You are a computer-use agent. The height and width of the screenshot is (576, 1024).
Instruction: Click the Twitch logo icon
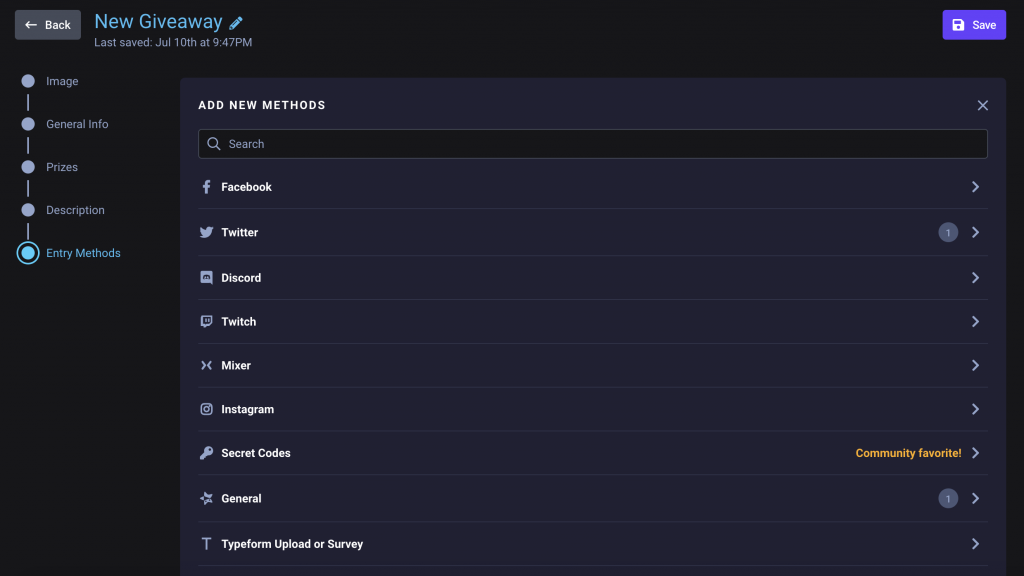[x=206, y=321]
